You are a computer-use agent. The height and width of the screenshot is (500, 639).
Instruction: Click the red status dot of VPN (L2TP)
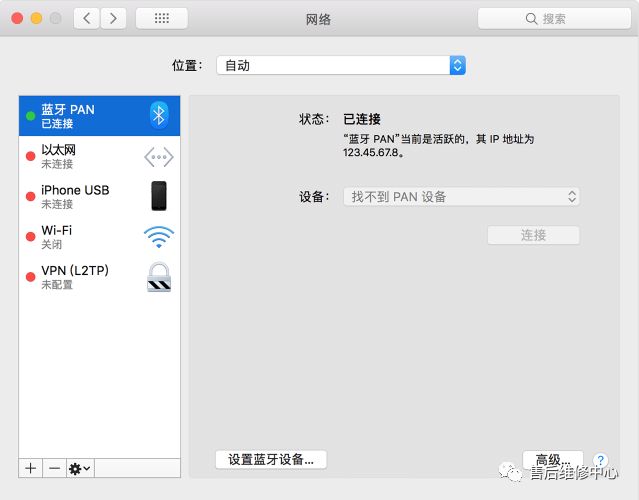point(31,277)
